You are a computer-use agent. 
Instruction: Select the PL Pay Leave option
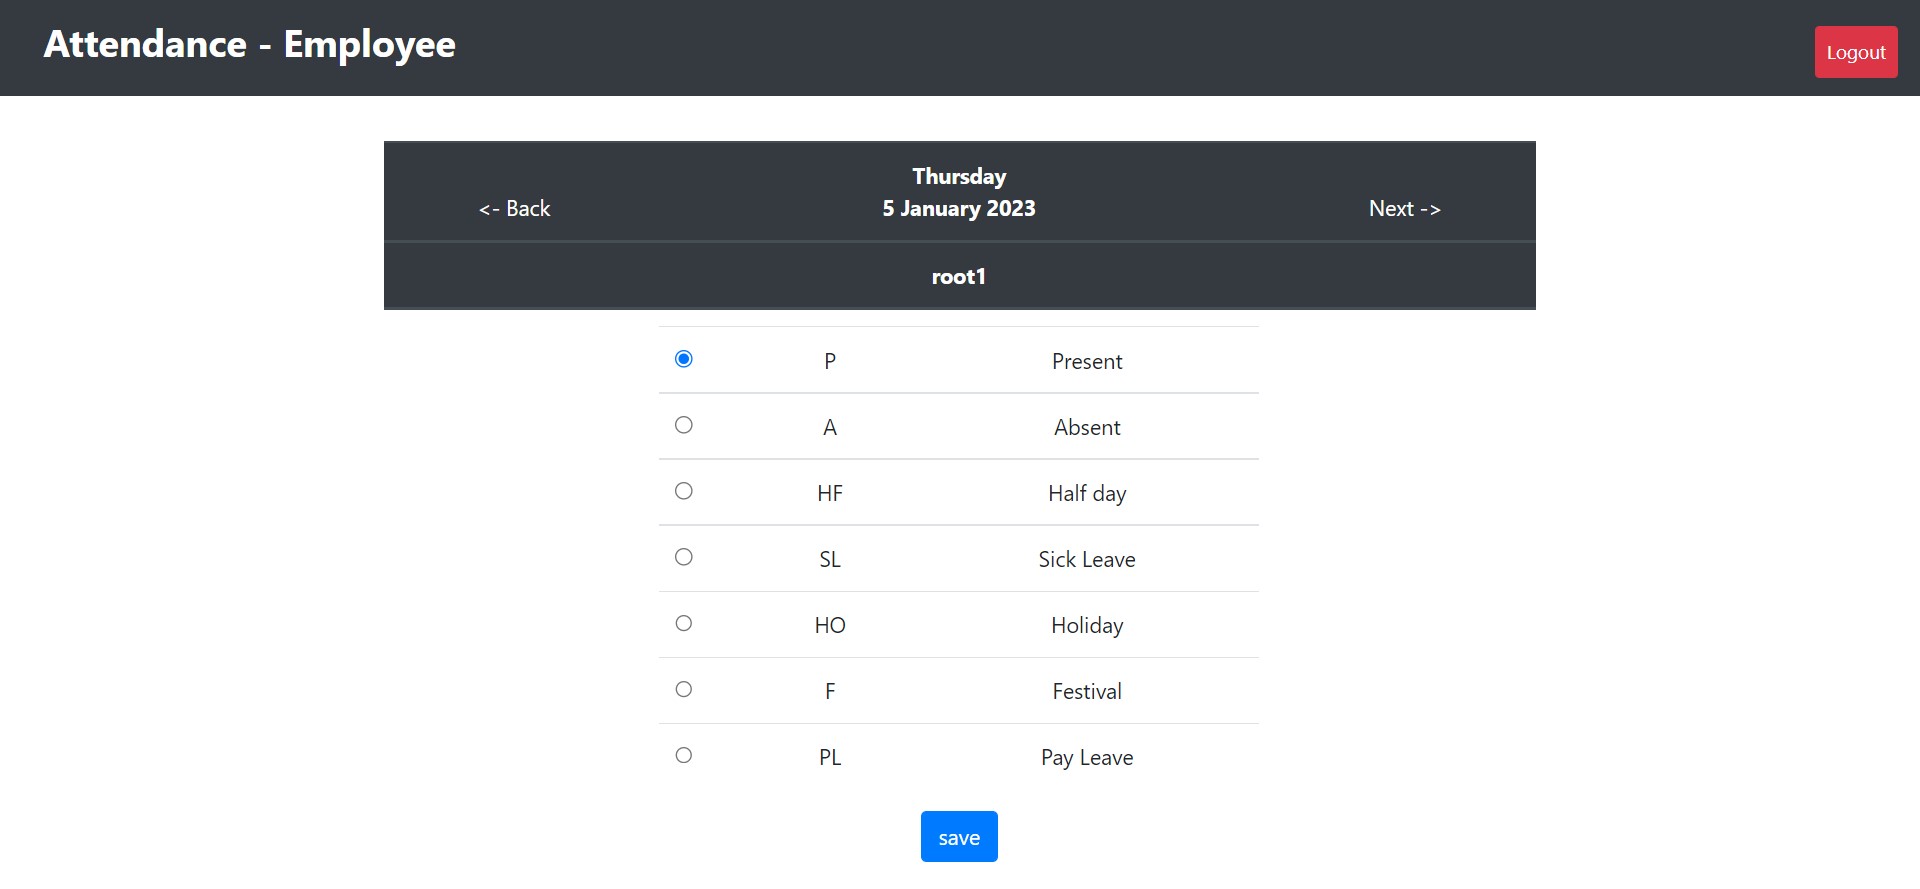coord(683,755)
